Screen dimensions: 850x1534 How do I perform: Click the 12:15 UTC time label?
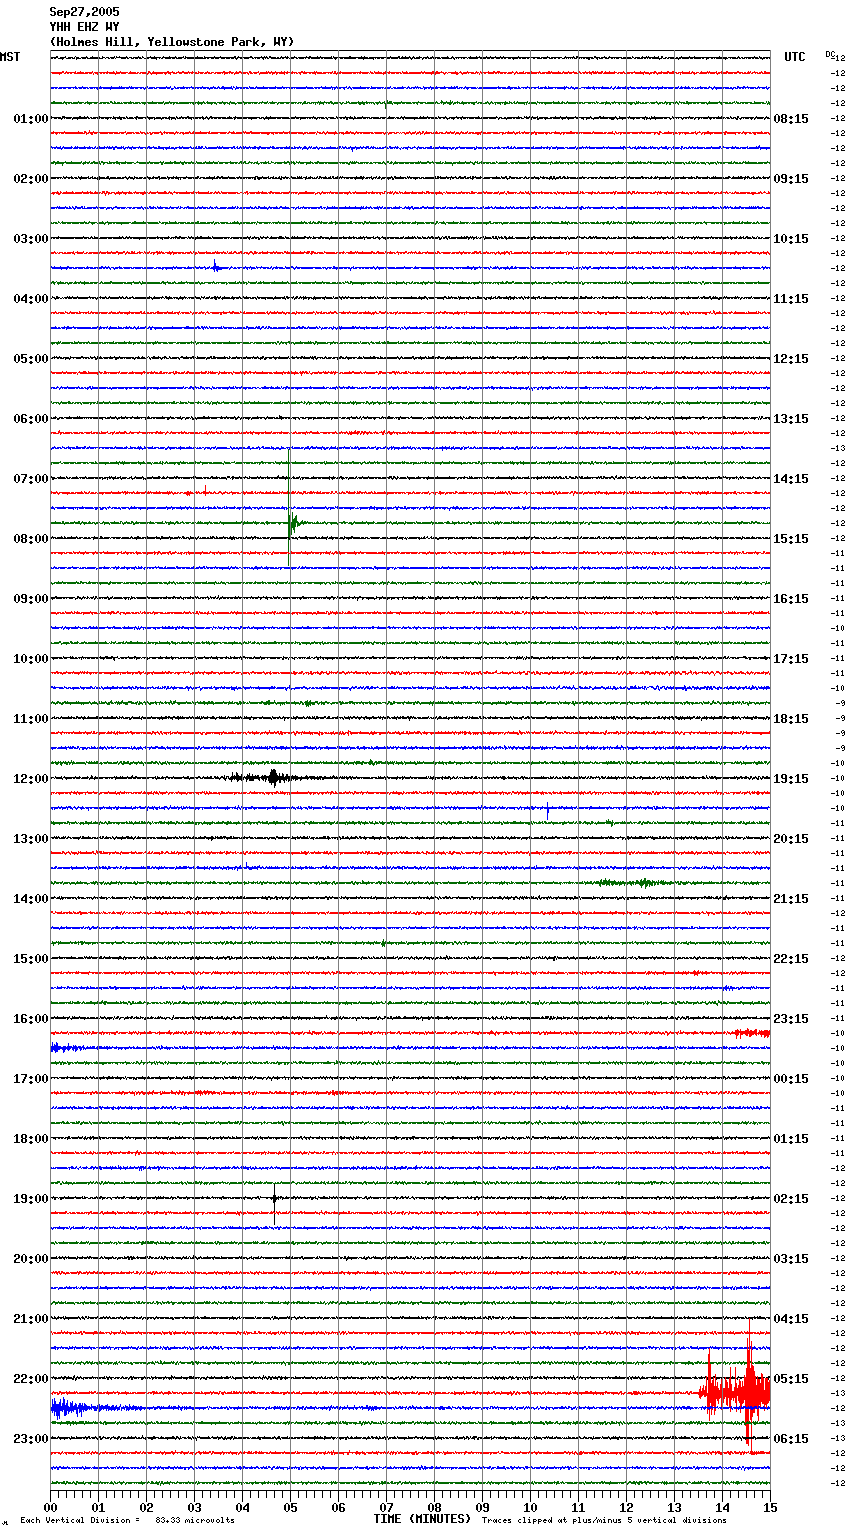791,359
